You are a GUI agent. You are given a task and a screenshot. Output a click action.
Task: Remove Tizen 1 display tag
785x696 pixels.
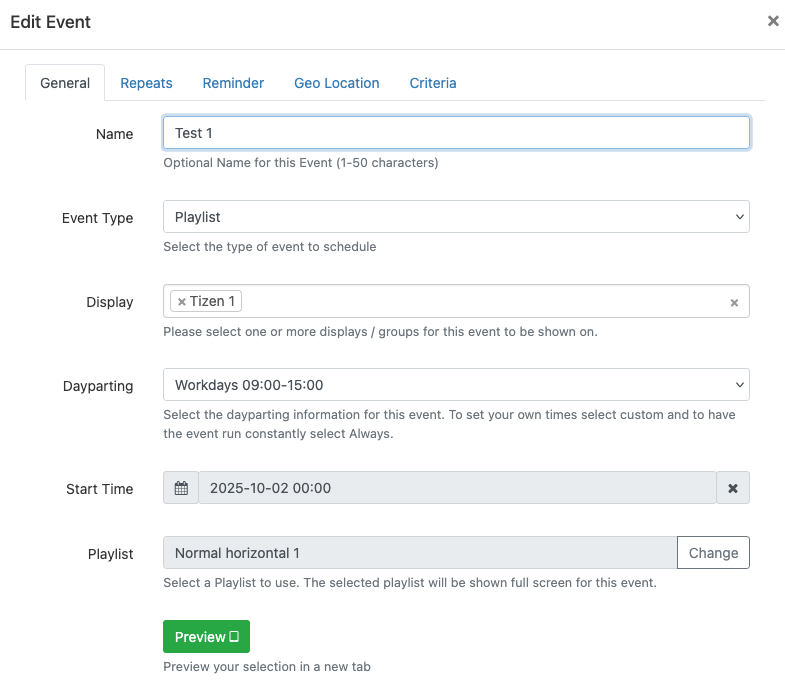tap(182, 301)
